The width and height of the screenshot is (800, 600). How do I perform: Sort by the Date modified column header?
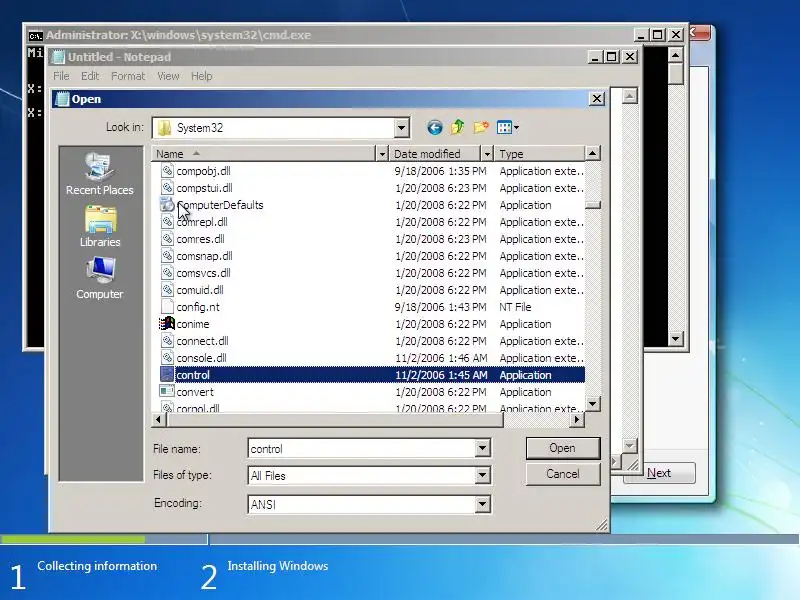pyautogui.click(x=435, y=154)
